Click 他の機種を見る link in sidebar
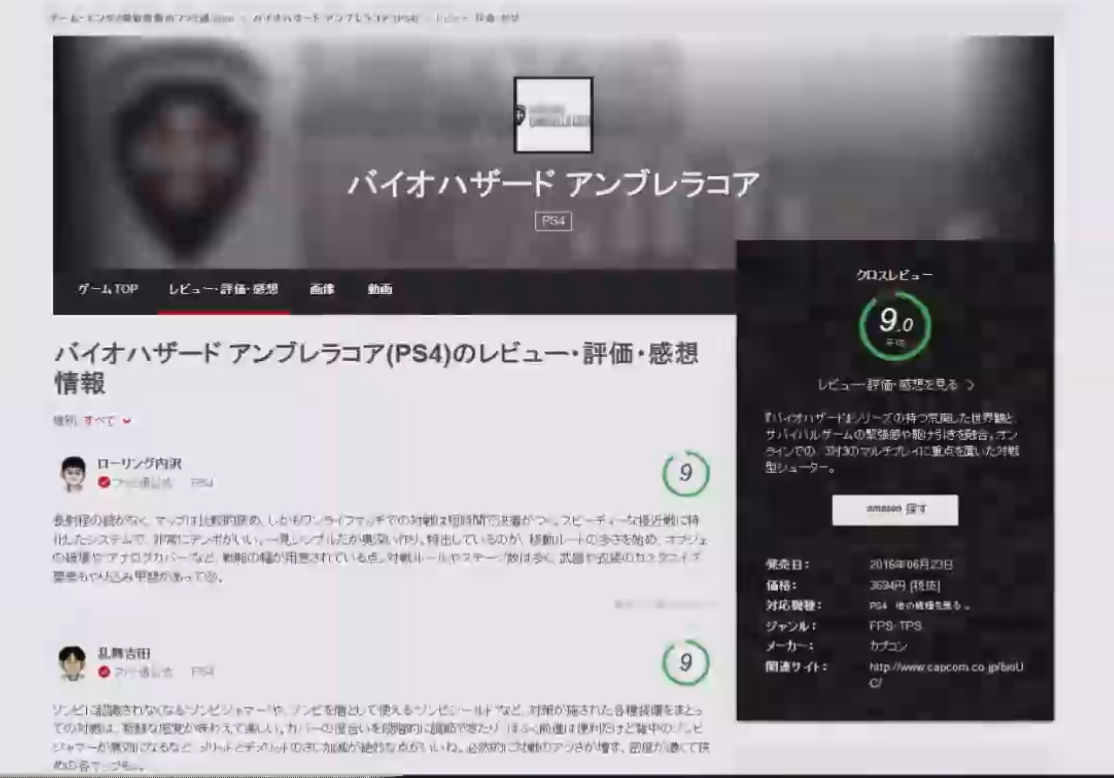 [x=931, y=605]
